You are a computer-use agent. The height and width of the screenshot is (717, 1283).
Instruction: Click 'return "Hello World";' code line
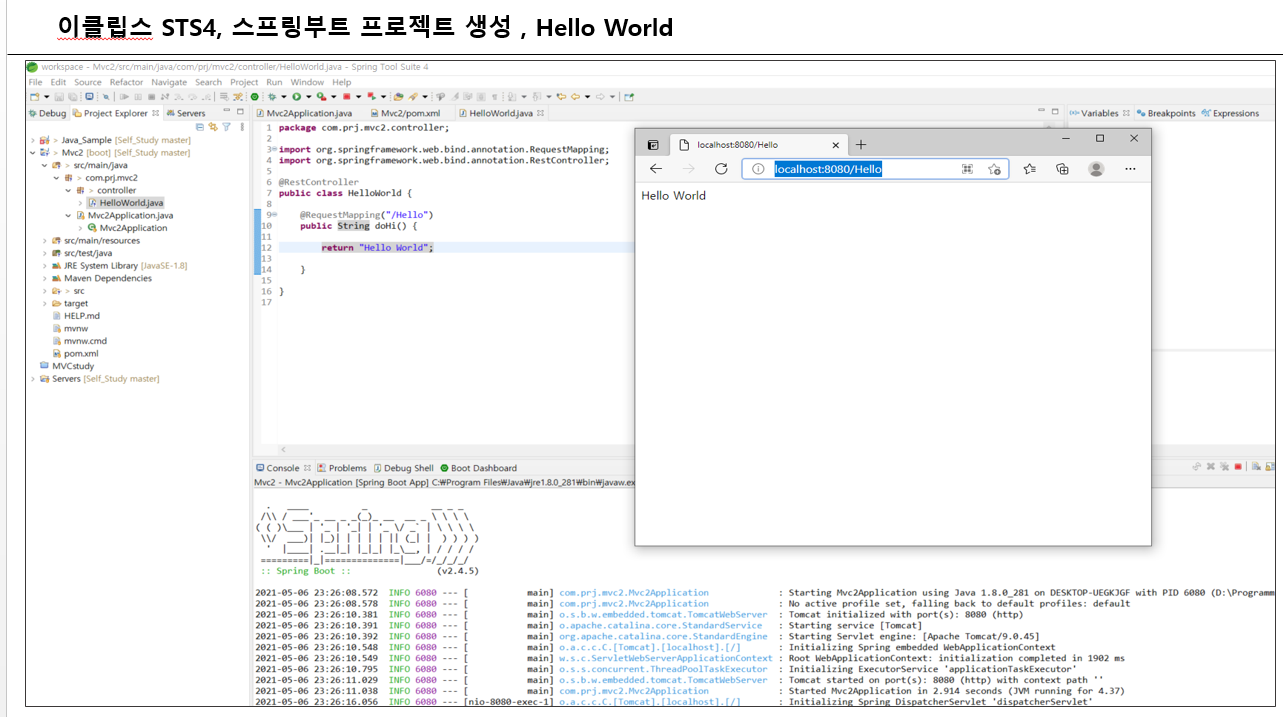378,247
